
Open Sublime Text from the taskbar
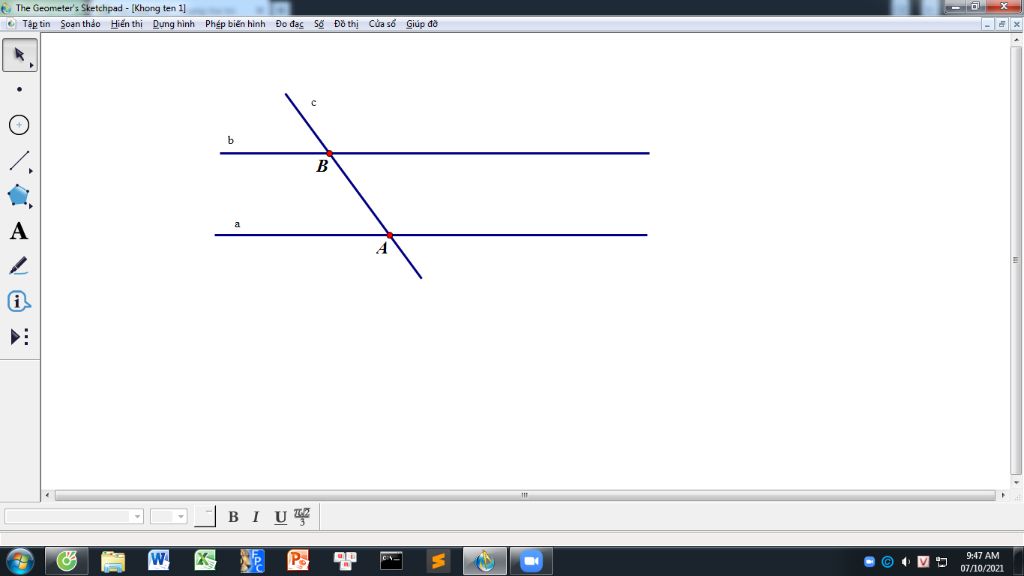coord(438,561)
